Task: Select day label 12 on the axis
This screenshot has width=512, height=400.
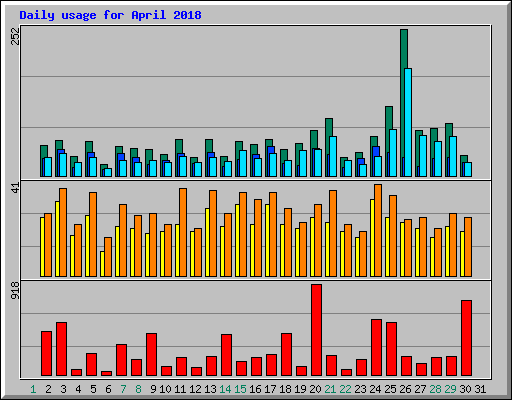Action: (195, 389)
